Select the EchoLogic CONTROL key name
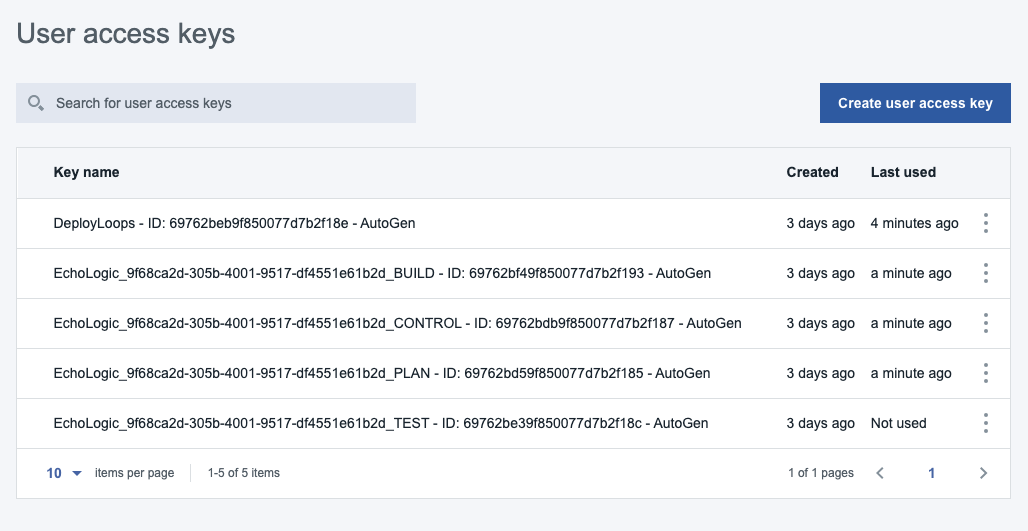This screenshot has height=531, width=1028. (x=397, y=323)
